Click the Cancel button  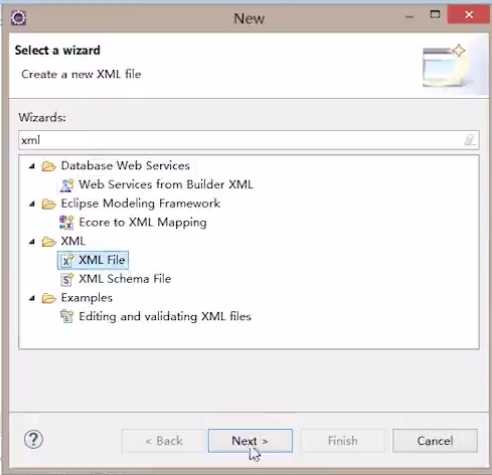pyautogui.click(x=435, y=441)
